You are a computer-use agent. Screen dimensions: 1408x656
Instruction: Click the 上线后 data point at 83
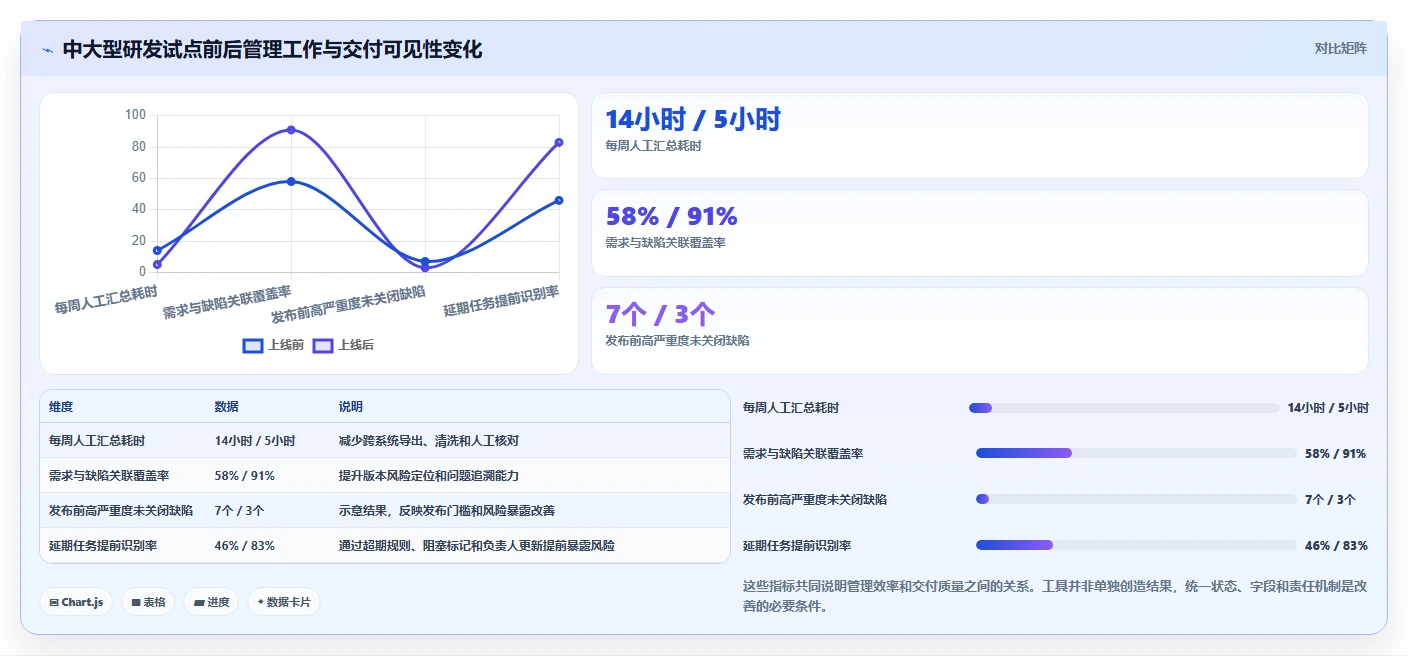559,142
